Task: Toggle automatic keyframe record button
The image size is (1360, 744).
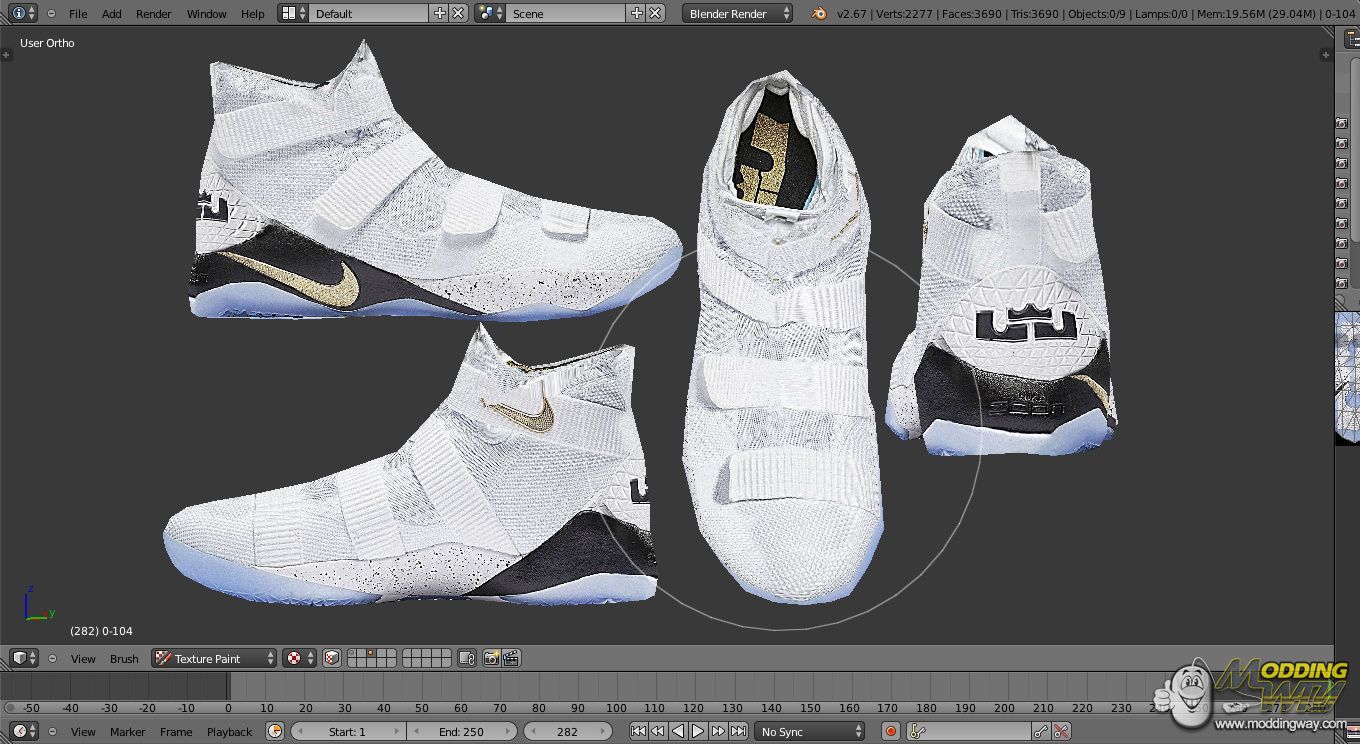Action: click(x=890, y=731)
